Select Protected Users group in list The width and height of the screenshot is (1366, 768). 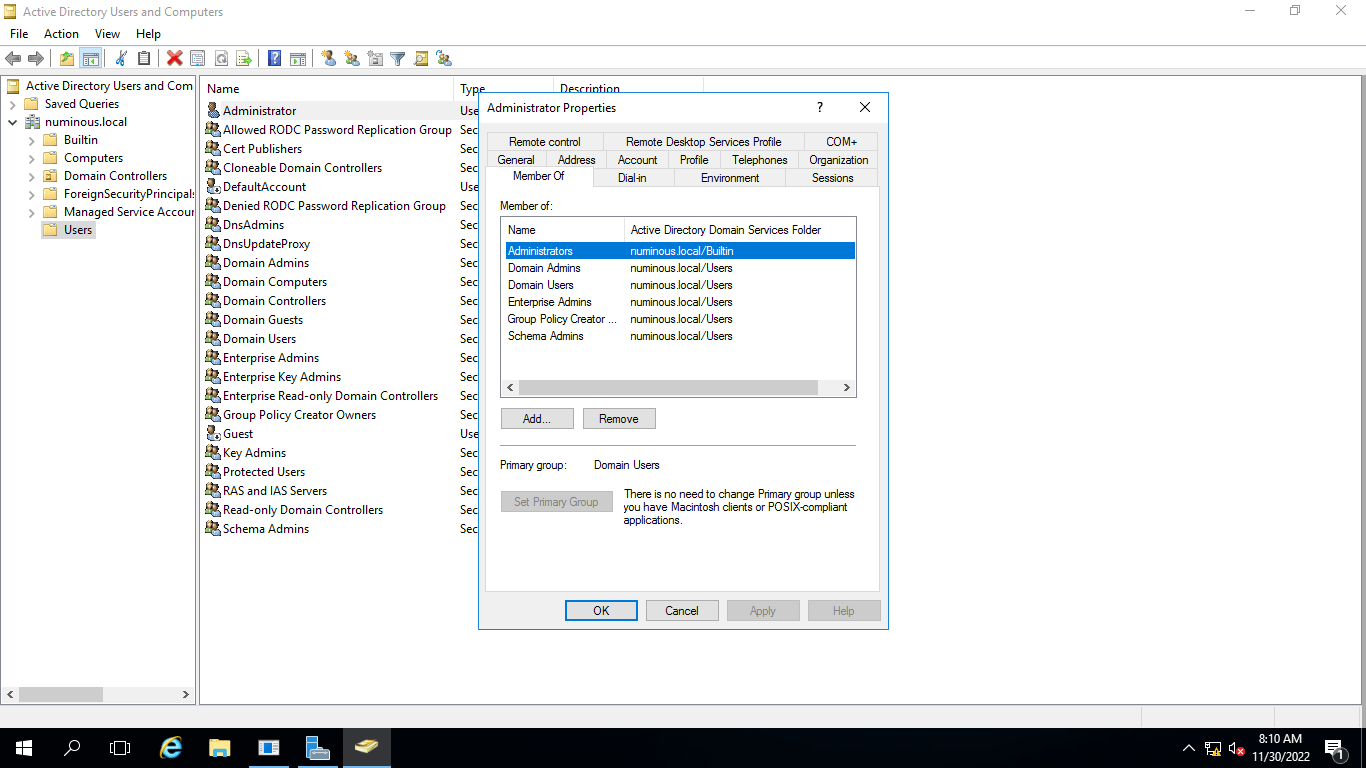pos(264,472)
